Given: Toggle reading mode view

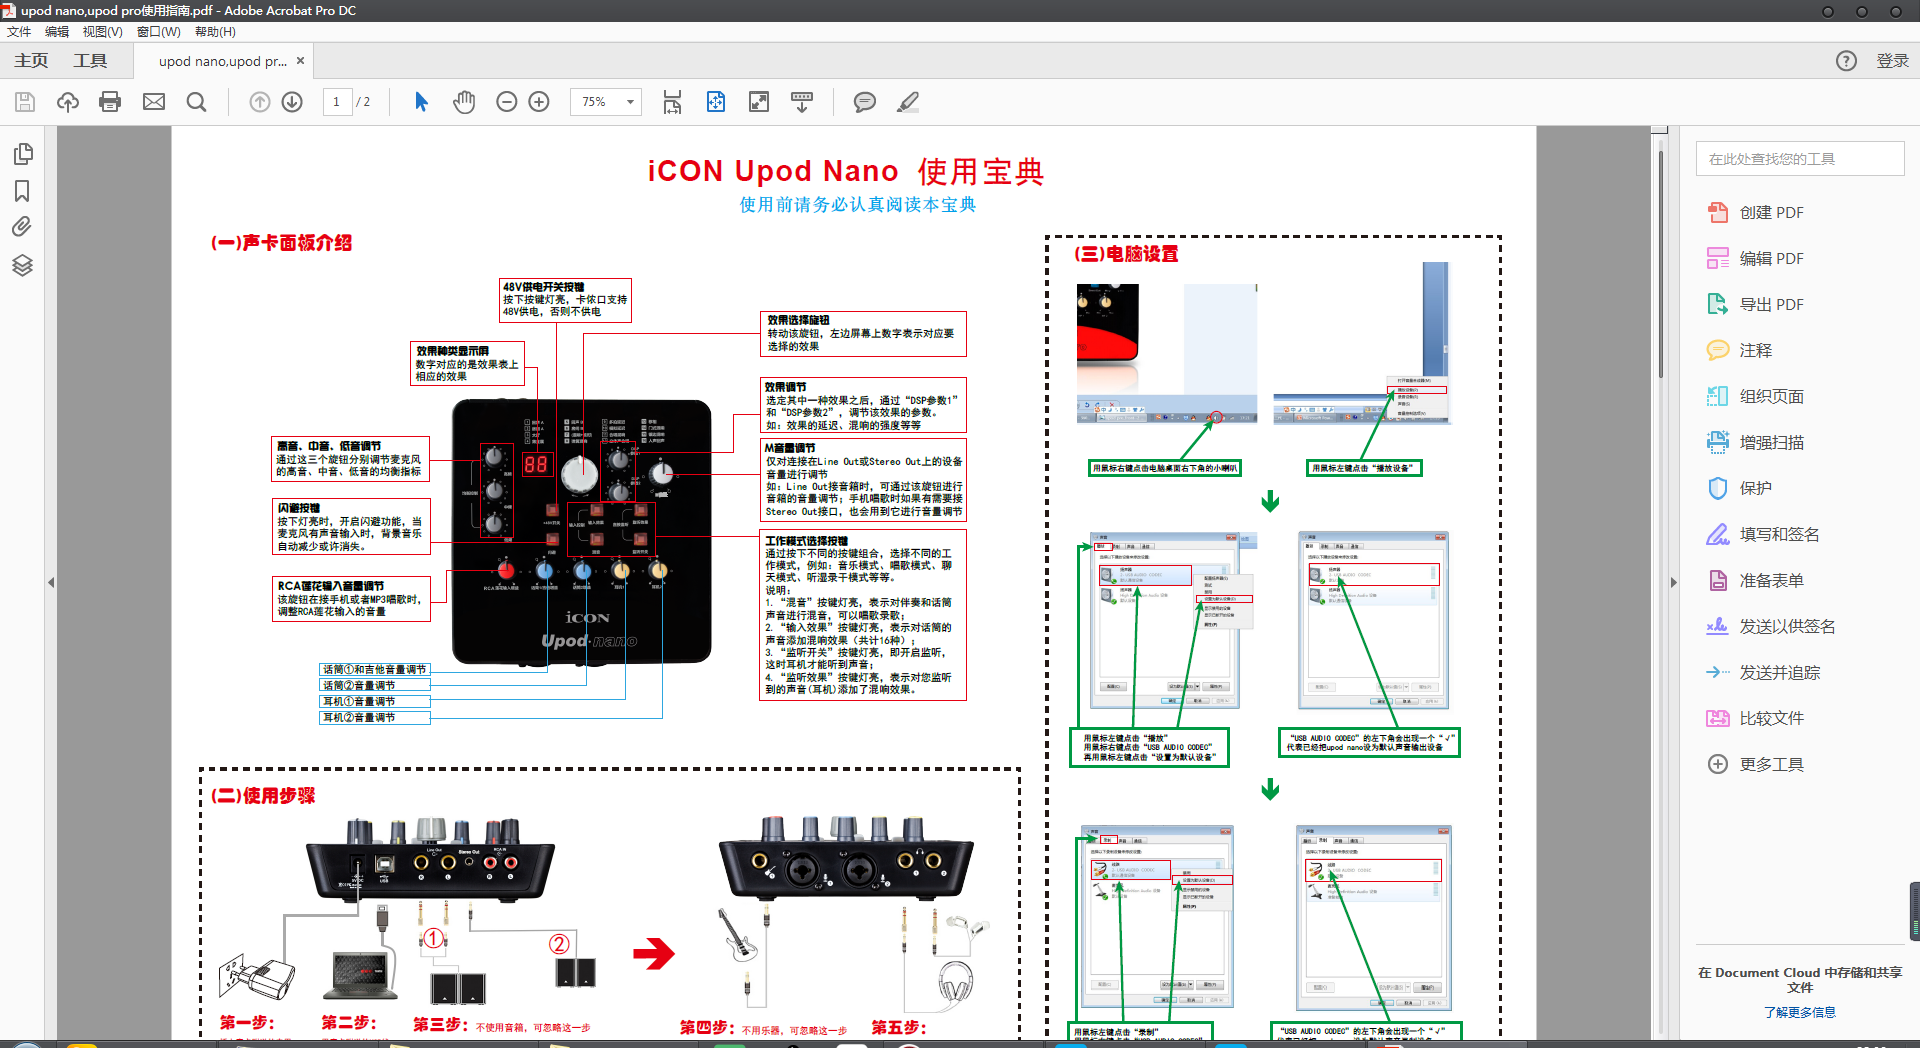Looking at the screenshot, I should (x=759, y=101).
